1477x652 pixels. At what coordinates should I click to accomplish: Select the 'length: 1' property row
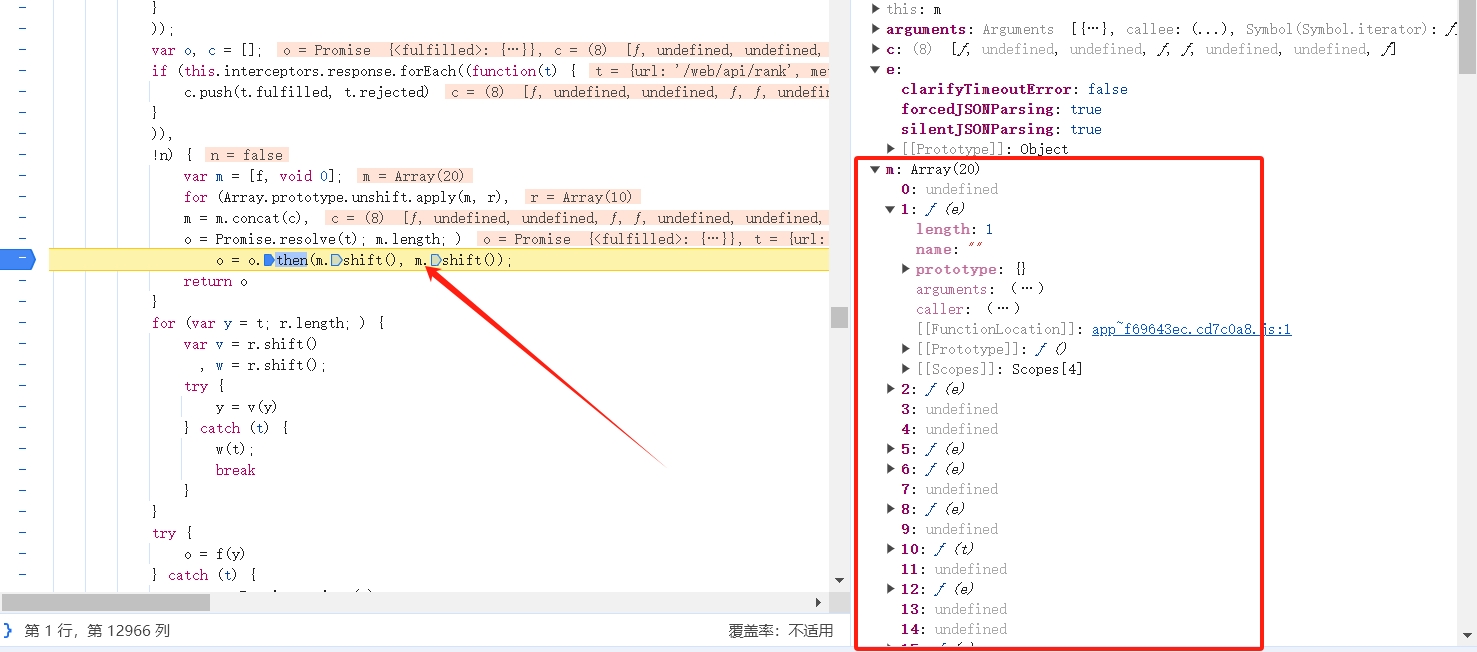coord(955,229)
